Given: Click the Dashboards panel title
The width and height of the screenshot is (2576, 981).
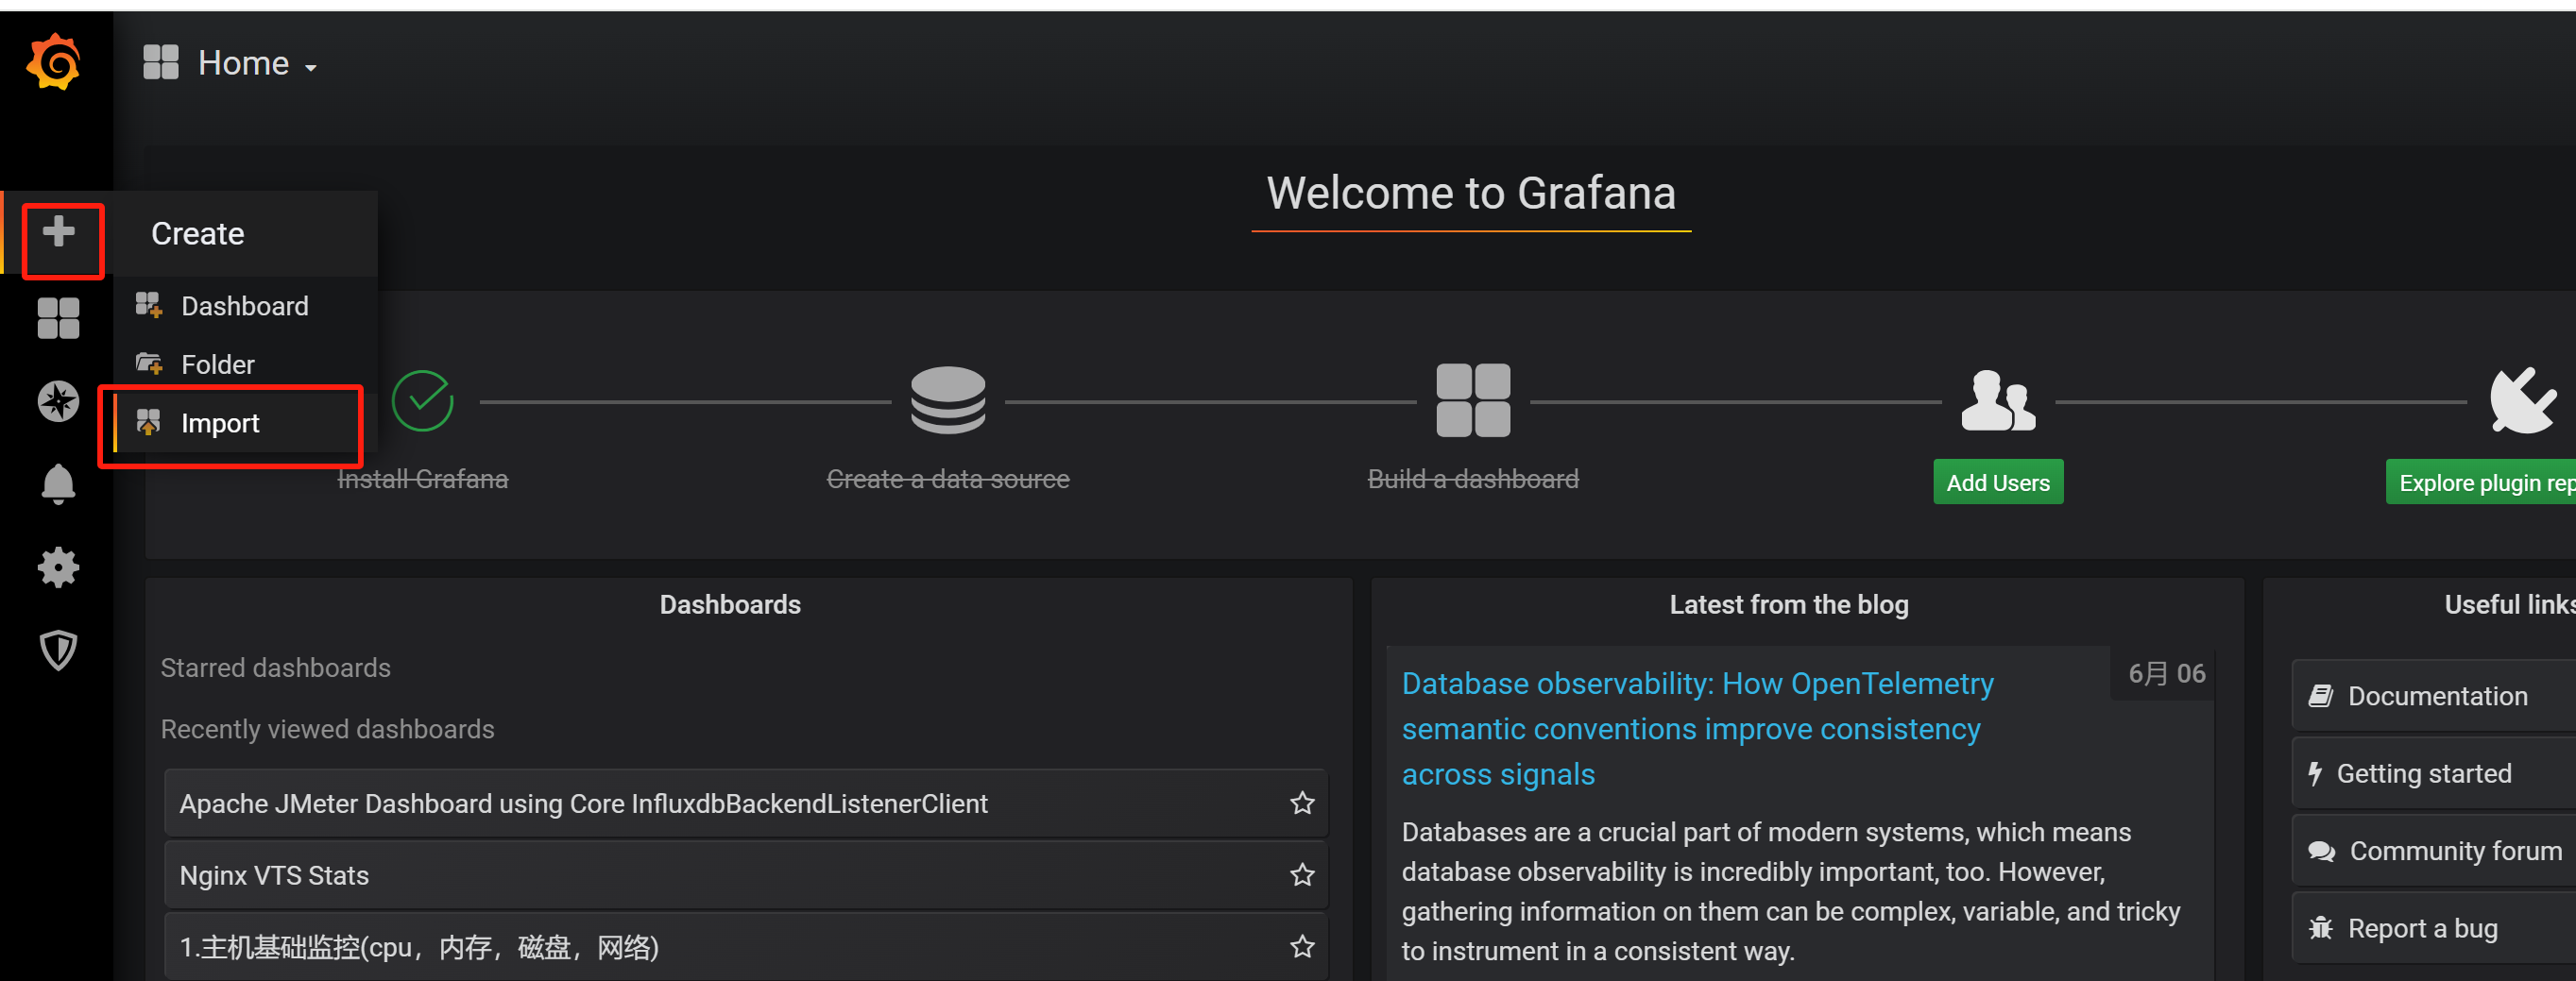Looking at the screenshot, I should [730, 605].
